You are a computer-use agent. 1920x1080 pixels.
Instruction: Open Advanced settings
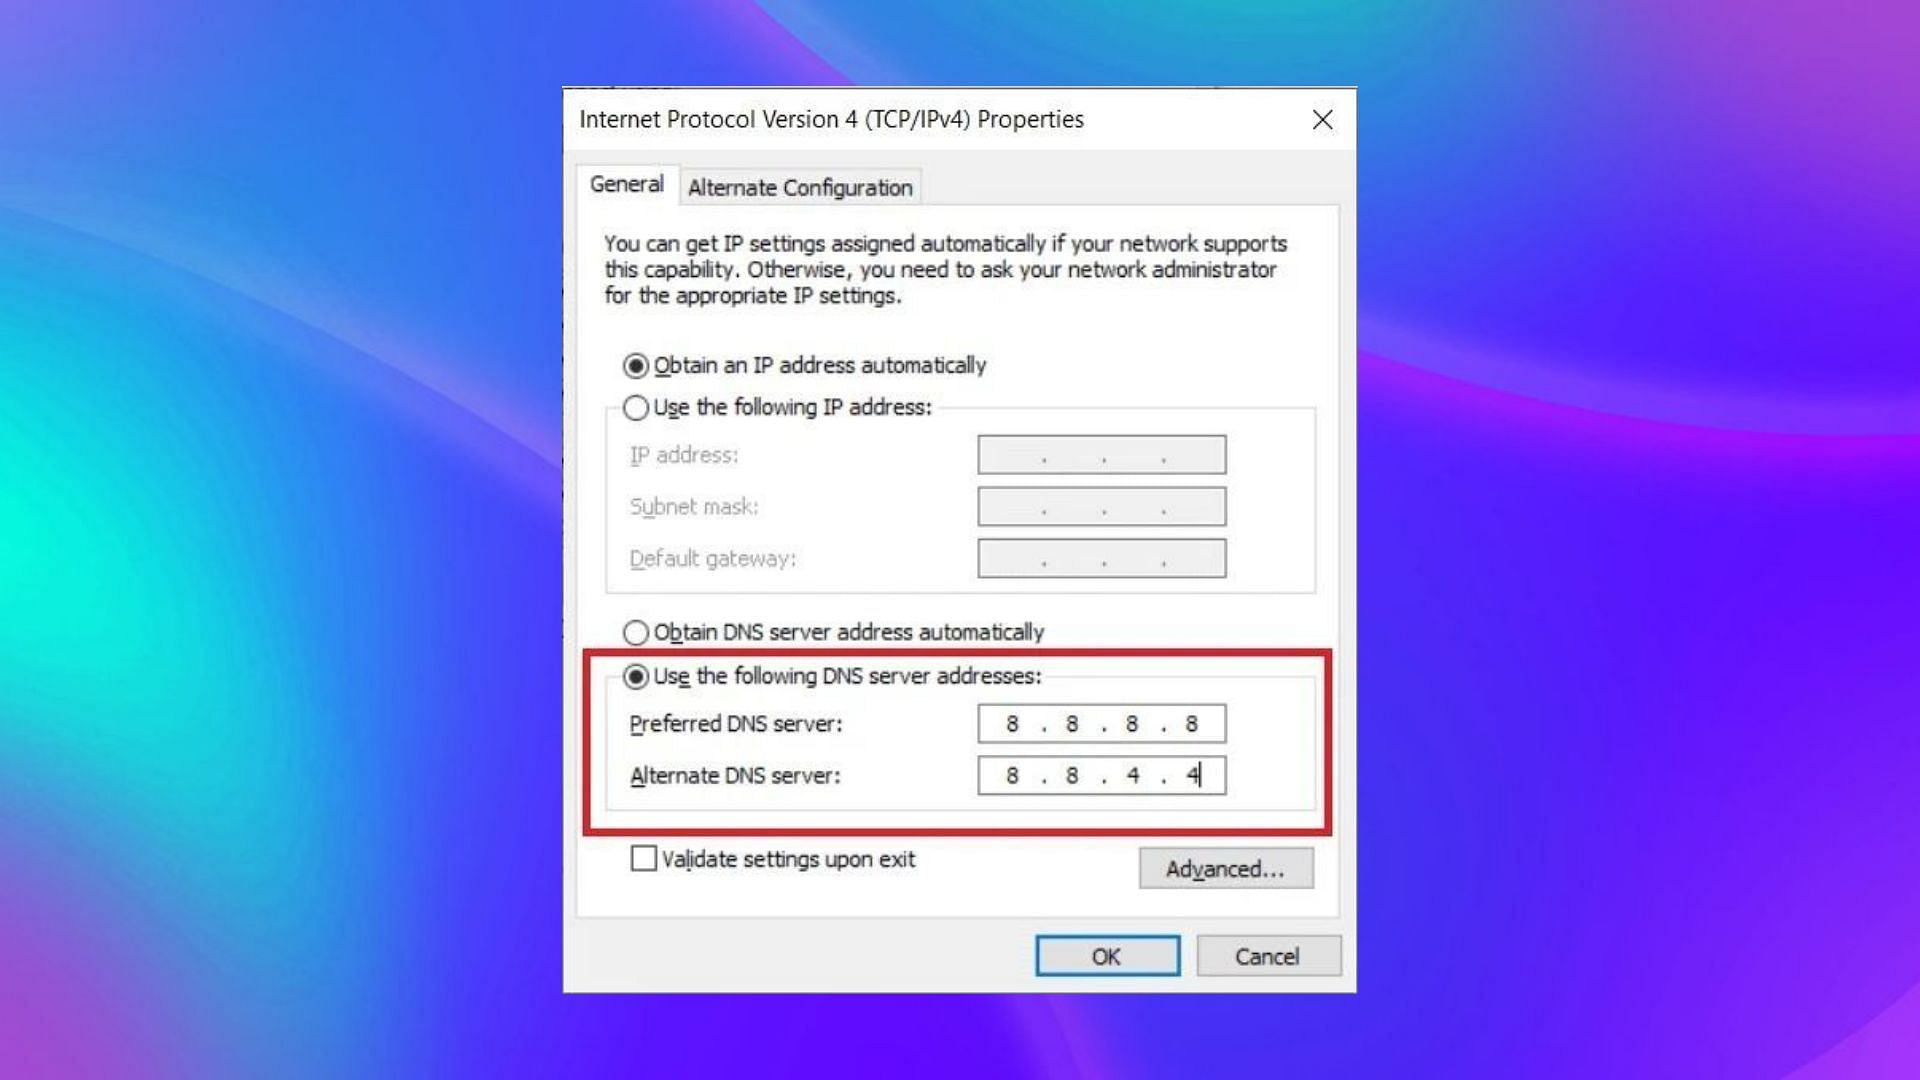[1226, 869]
